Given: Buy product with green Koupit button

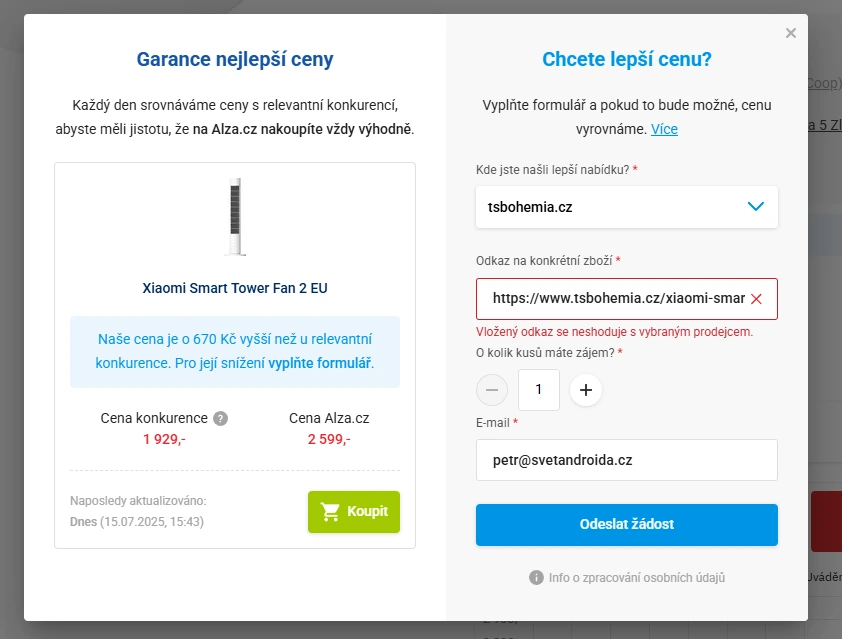Looking at the screenshot, I should 354,512.
